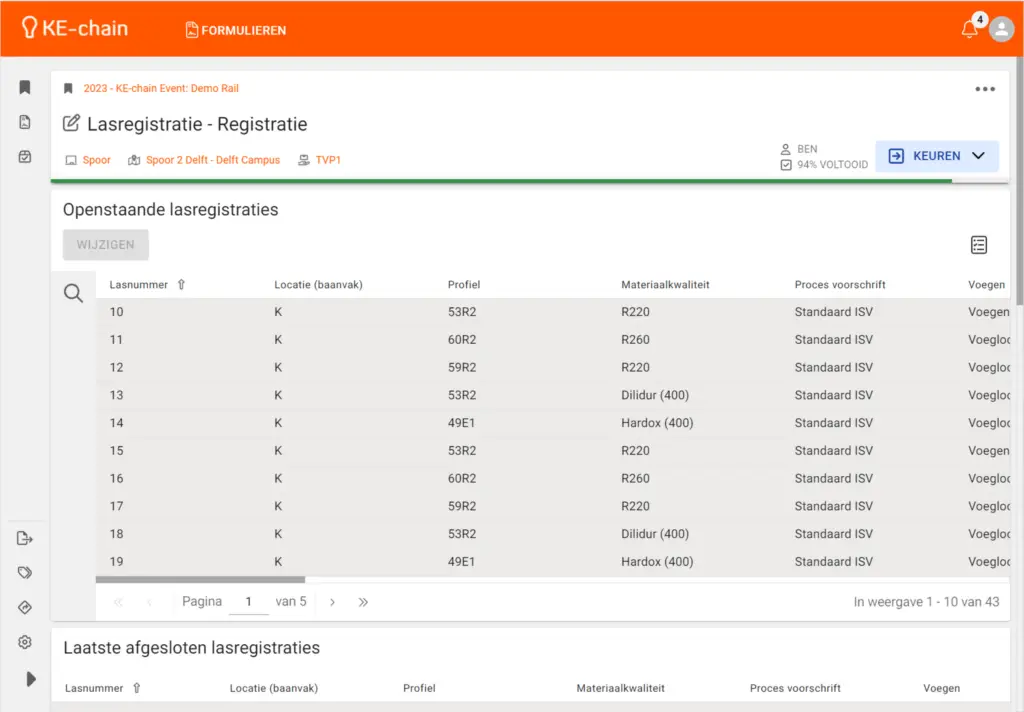
Task: Click the logout arrow icon in sidebar
Action: point(25,539)
